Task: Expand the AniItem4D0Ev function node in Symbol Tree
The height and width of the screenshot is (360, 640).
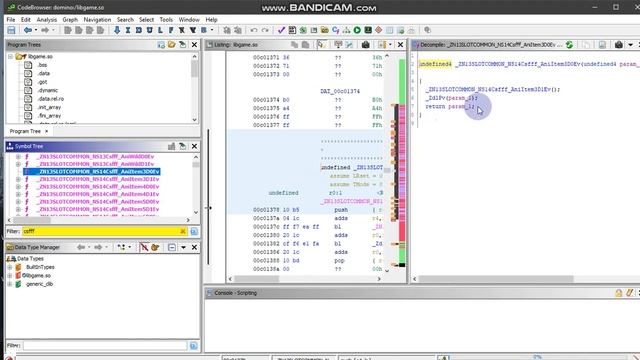Action: 18,187
